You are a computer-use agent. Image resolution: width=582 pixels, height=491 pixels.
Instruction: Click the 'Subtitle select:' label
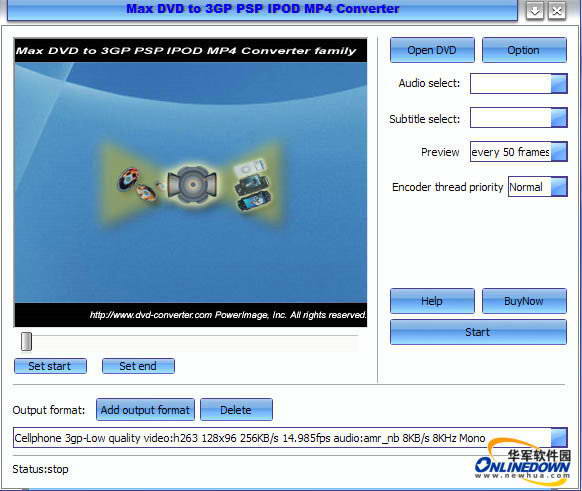[x=424, y=119]
